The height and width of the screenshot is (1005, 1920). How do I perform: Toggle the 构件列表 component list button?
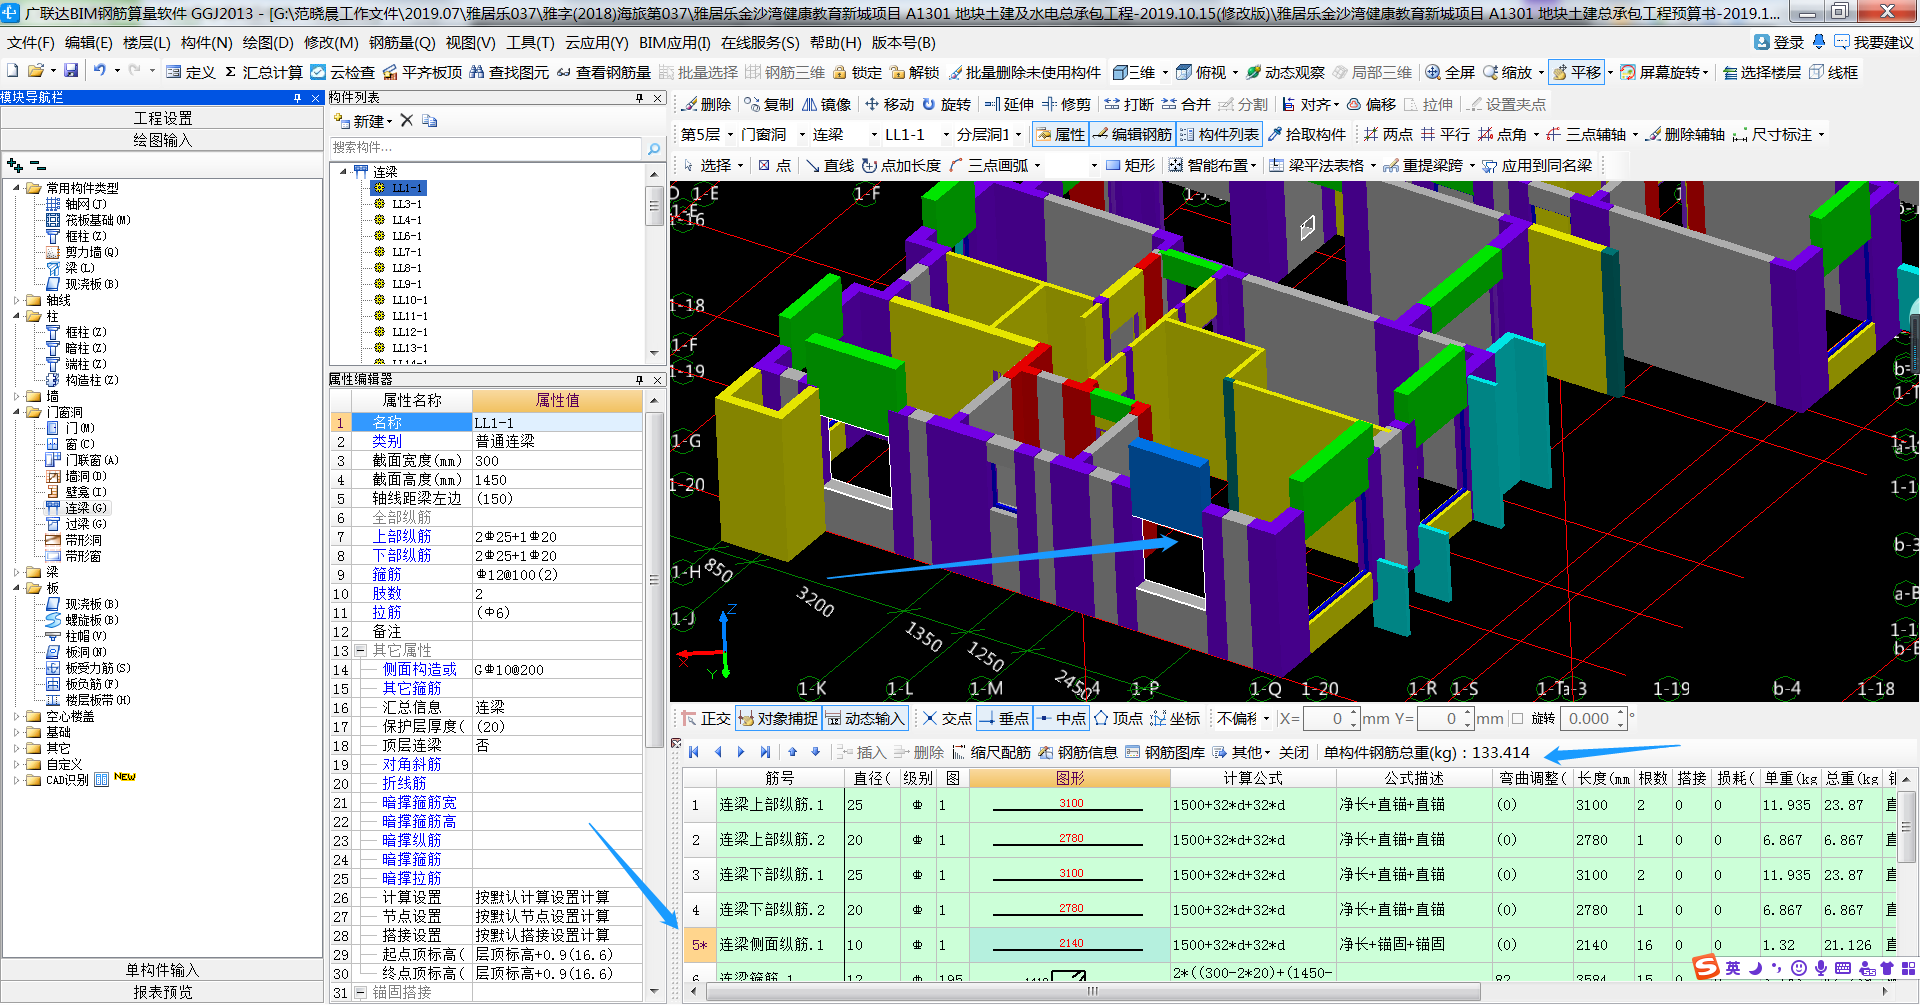coord(1219,134)
